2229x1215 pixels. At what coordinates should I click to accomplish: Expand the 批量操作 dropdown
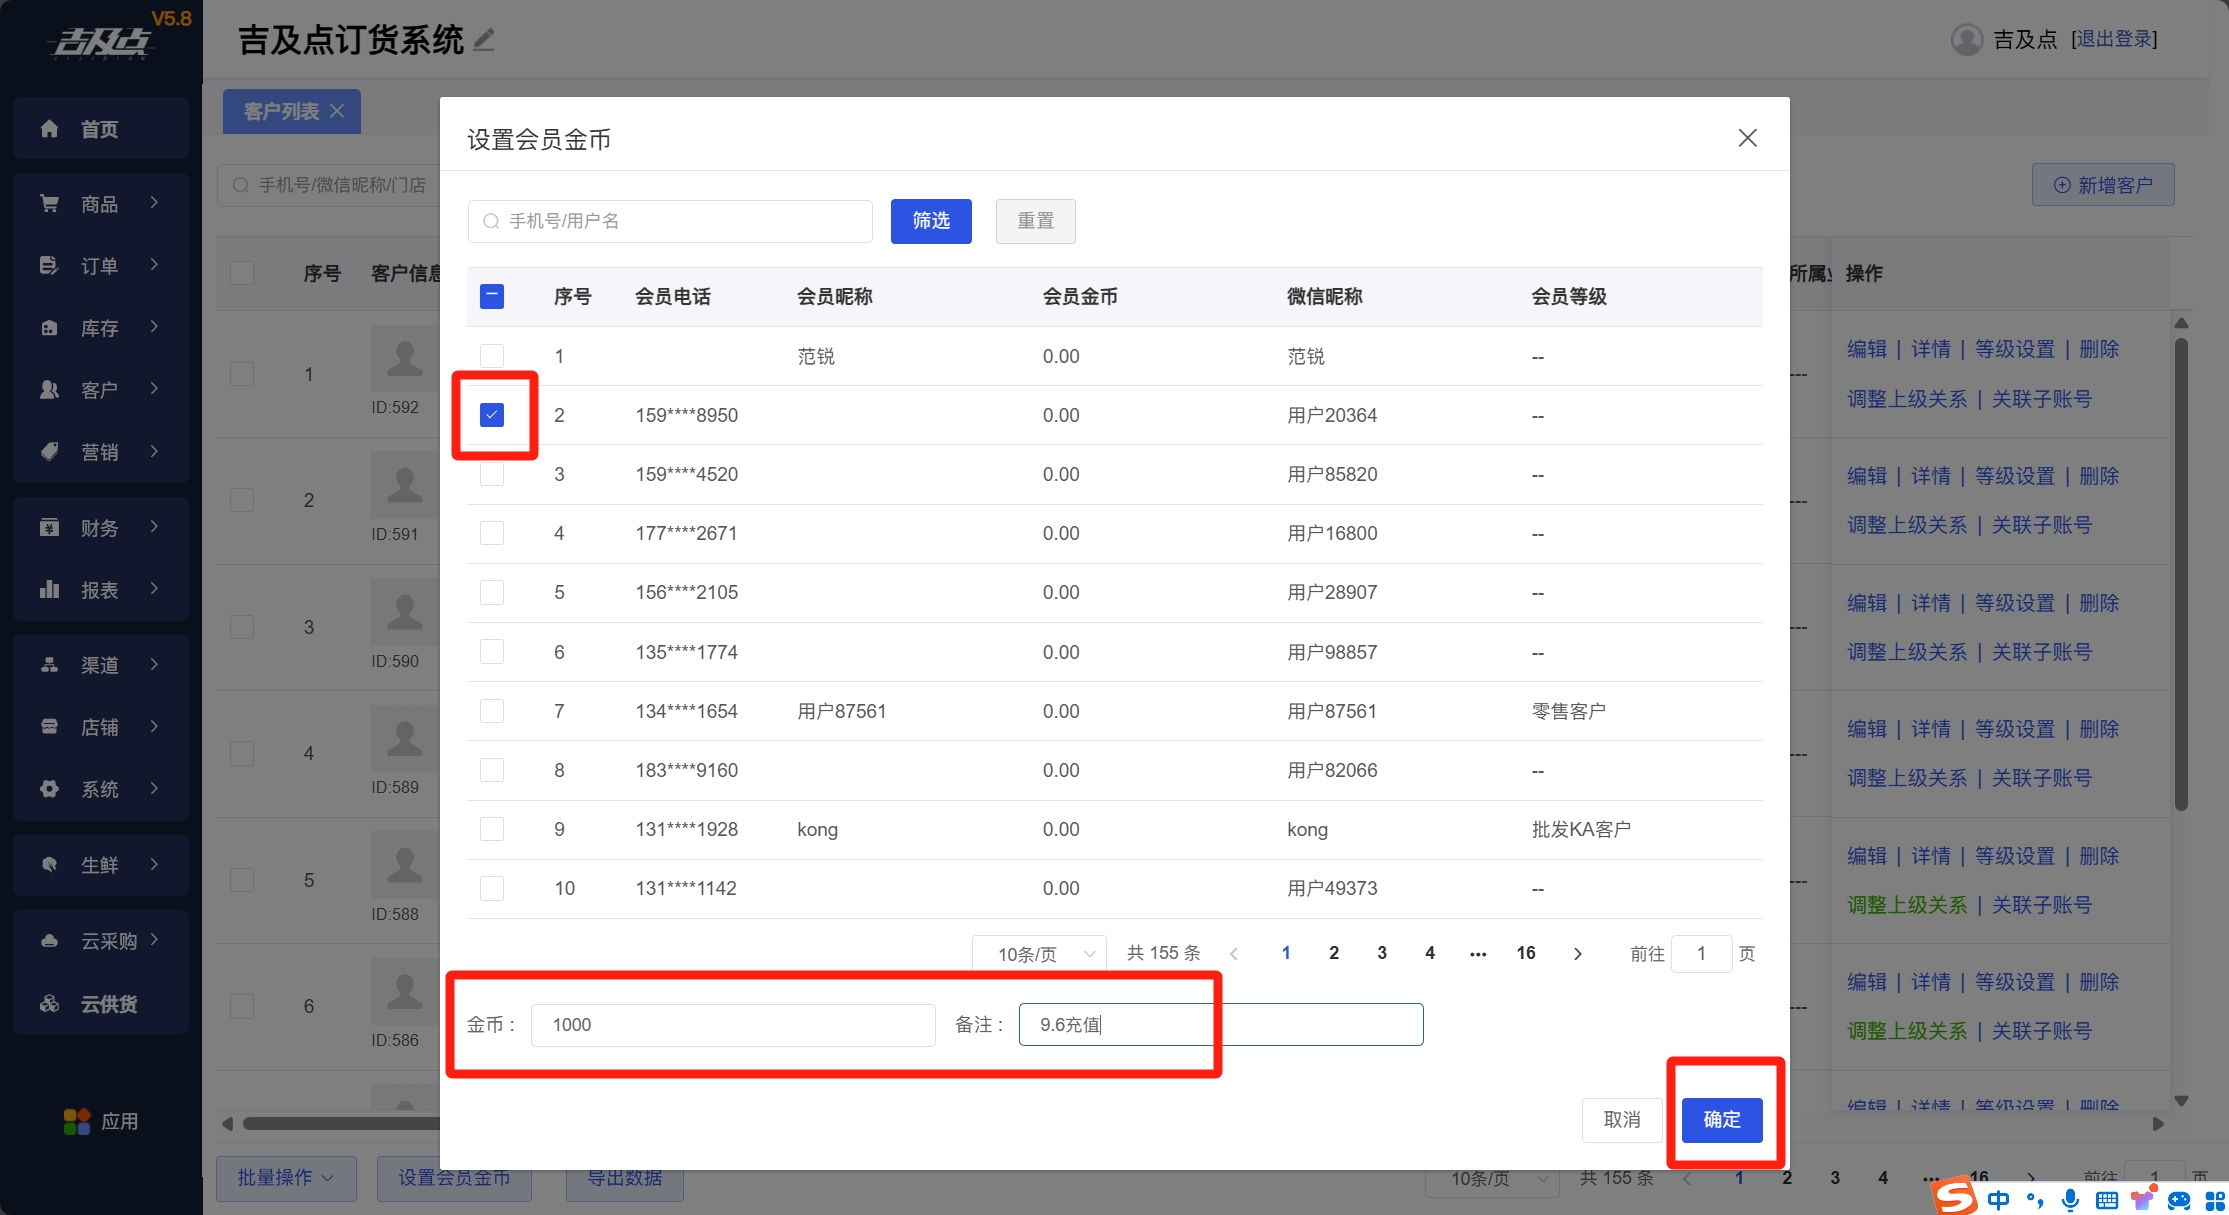coord(285,1178)
